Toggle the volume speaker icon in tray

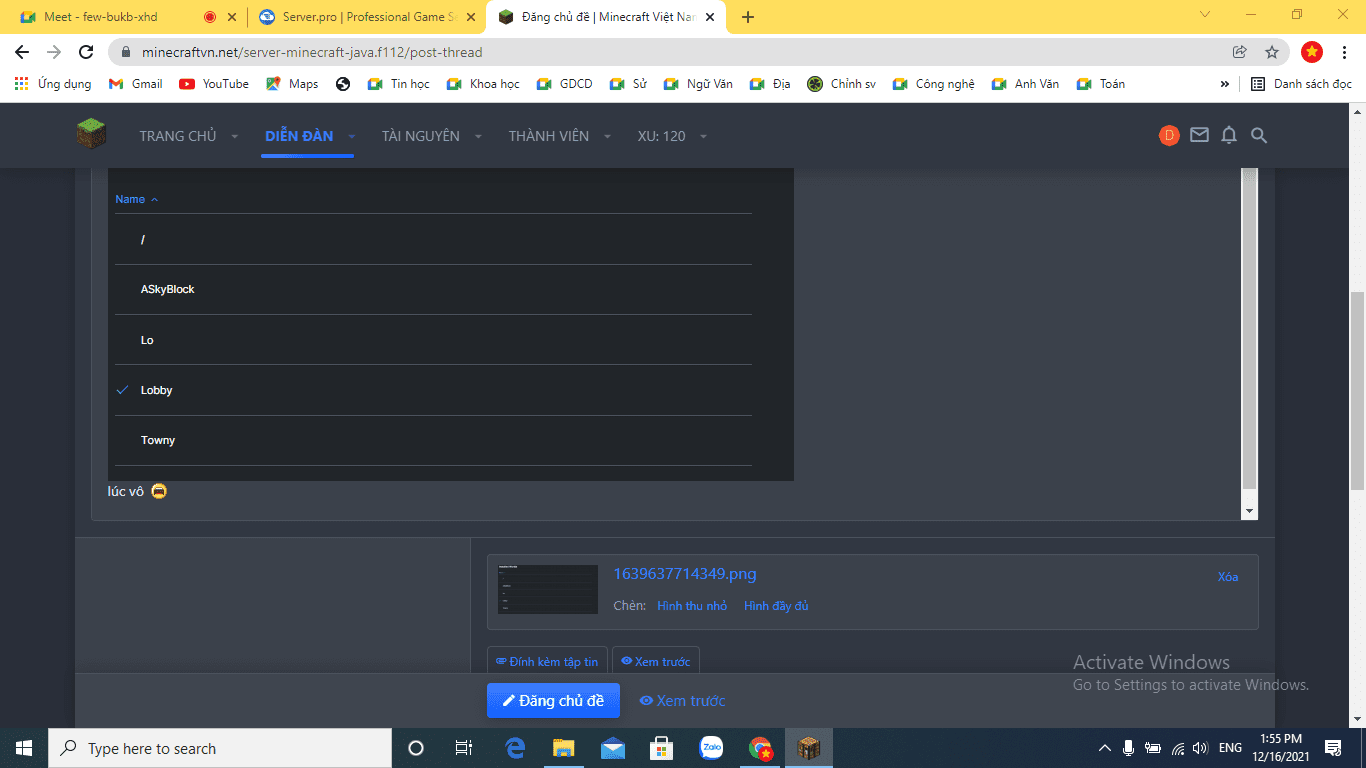point(1200,748)
